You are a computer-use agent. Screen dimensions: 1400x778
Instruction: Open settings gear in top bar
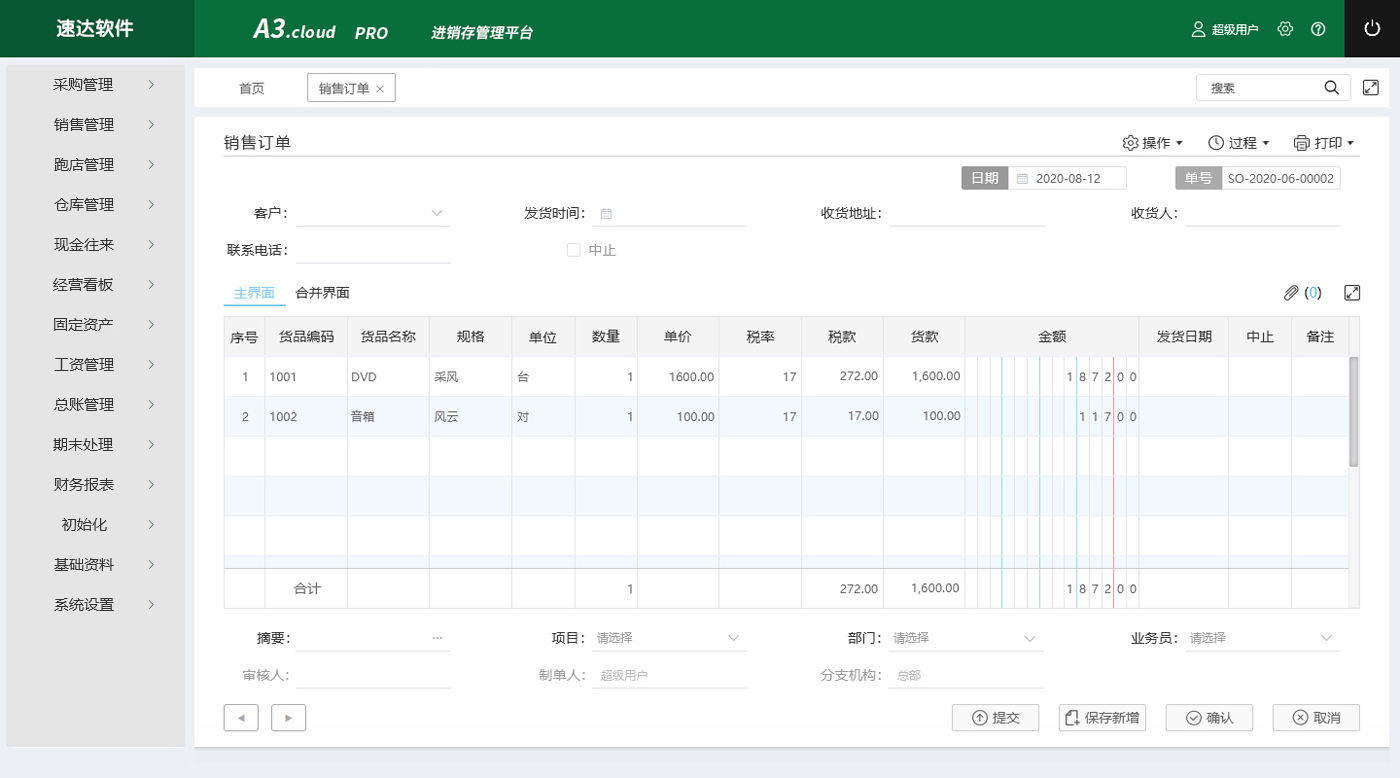1286,29
